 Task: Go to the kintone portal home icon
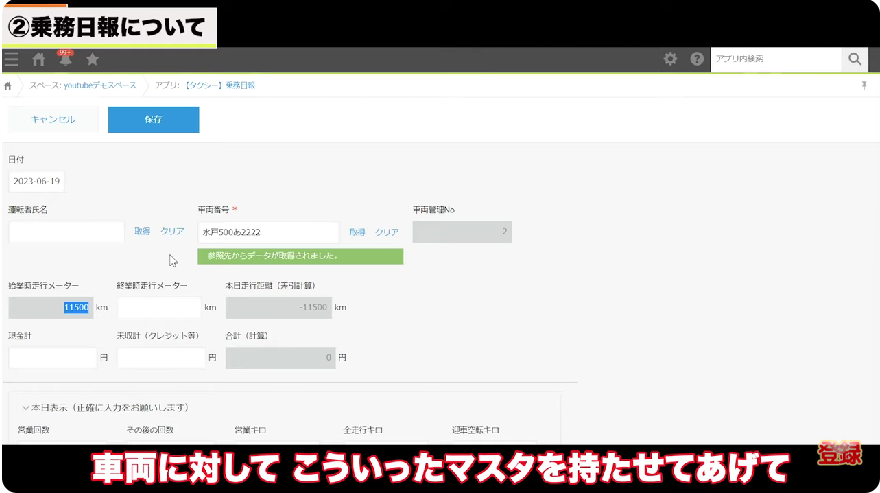(39, 60)
